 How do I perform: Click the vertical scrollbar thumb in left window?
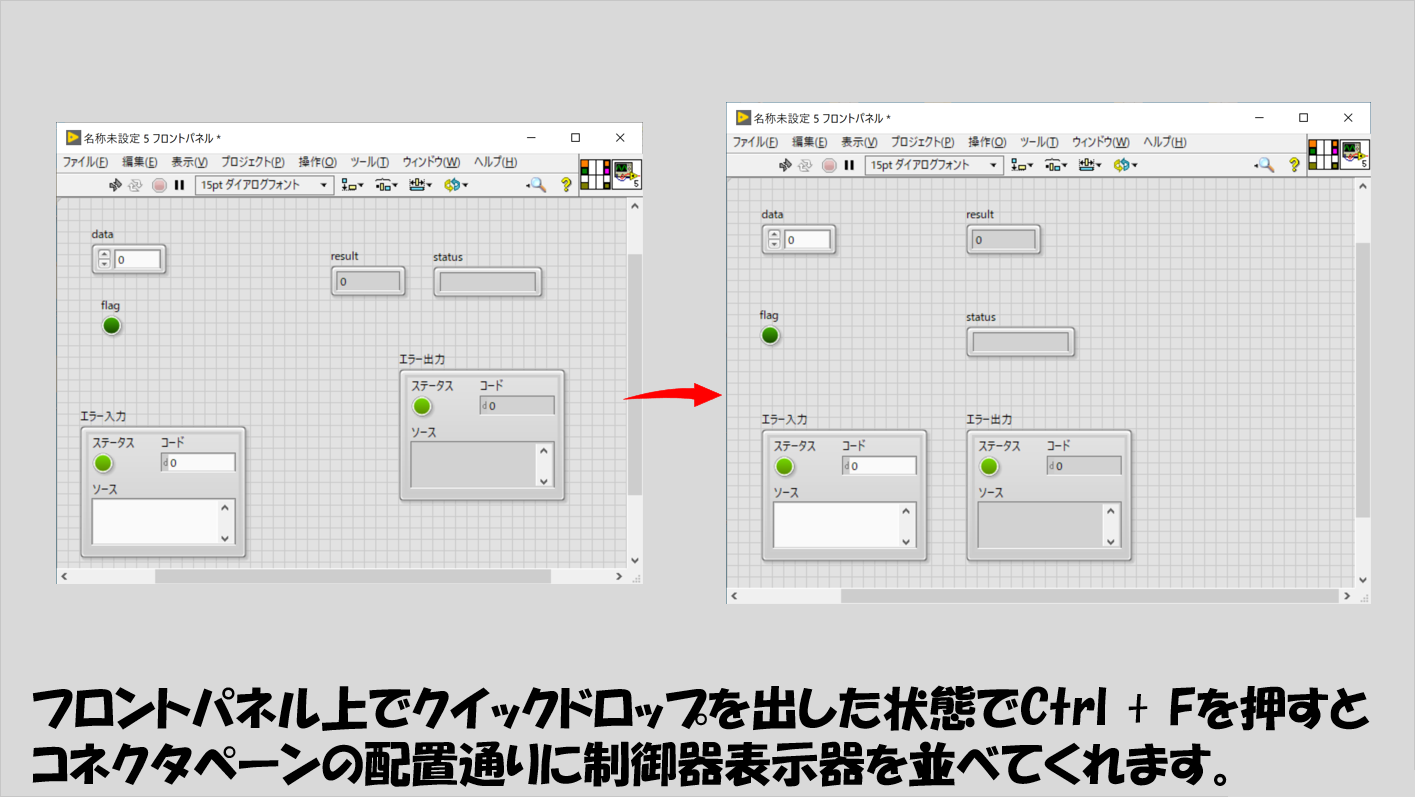tap(634, 374)
